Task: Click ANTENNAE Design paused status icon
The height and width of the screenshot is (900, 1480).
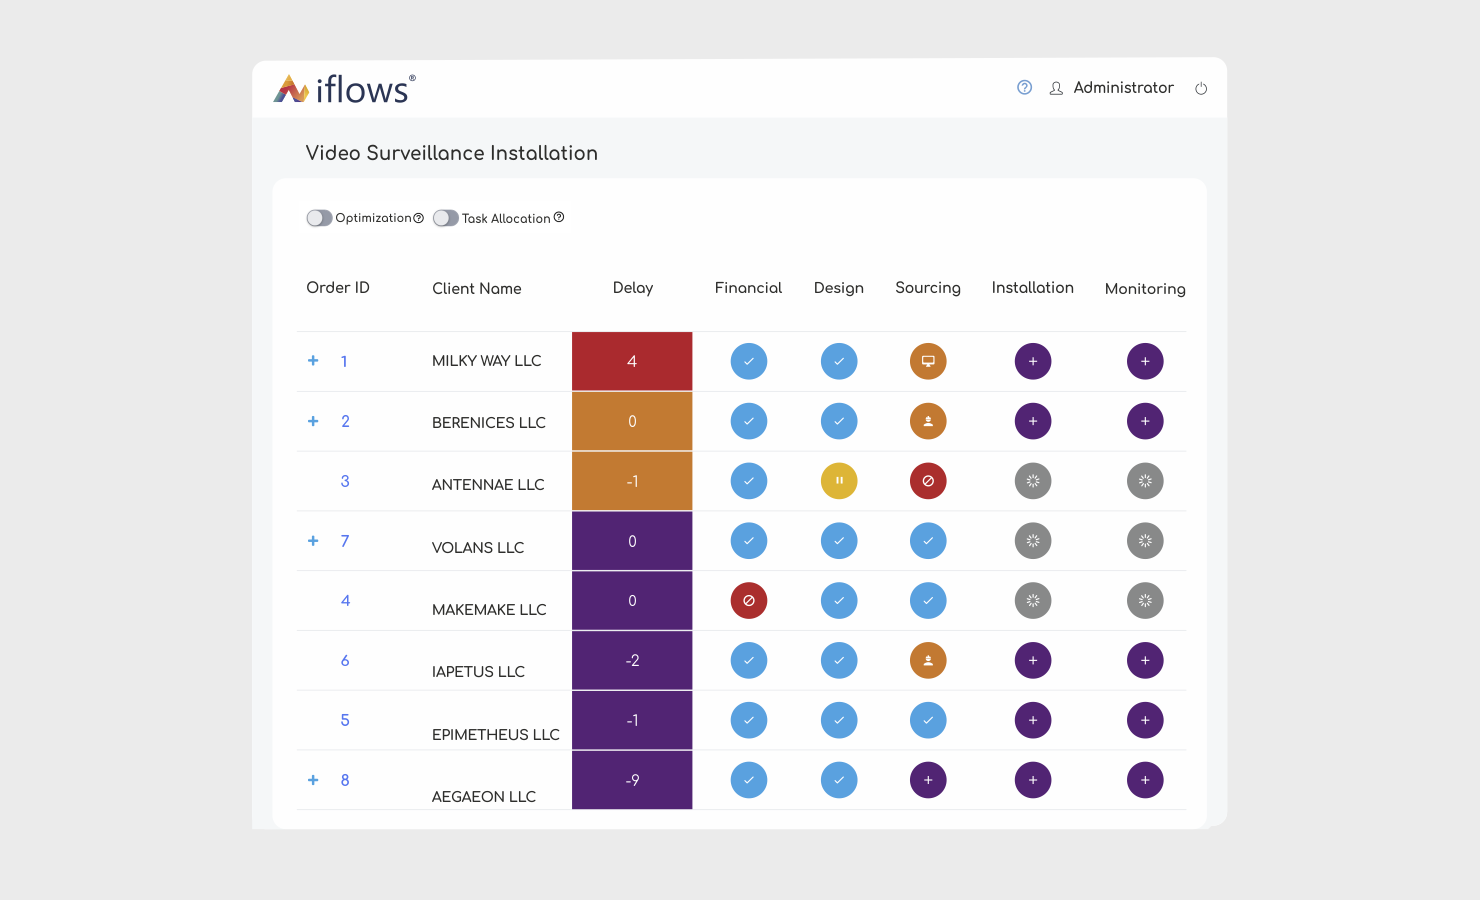Action: (x=839, y=481)
